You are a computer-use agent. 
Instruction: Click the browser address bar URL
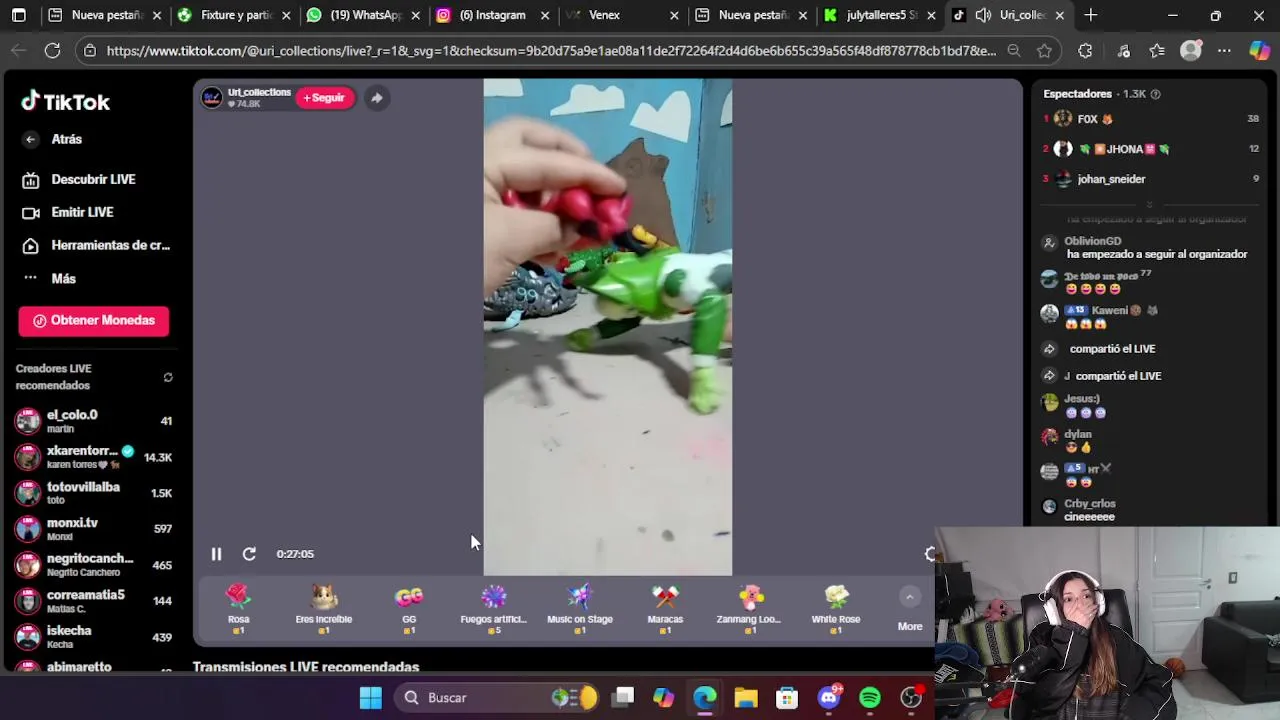click(x=551, y=50)
